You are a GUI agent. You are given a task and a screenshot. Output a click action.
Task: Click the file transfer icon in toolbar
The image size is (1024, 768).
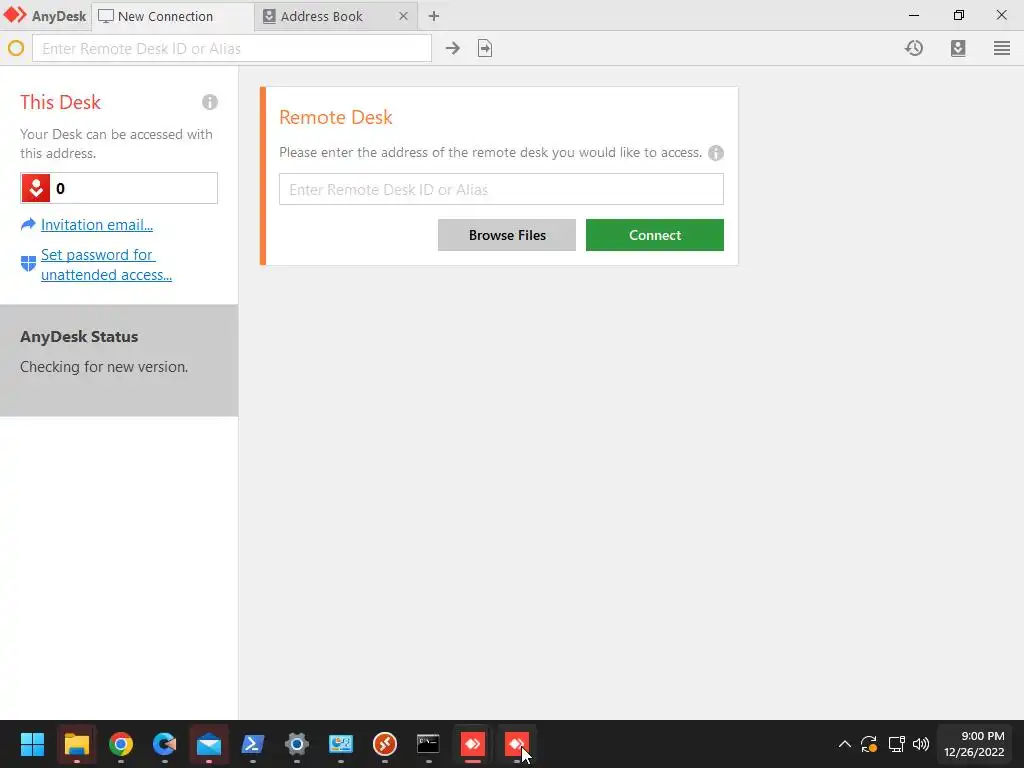coord(485,48)
